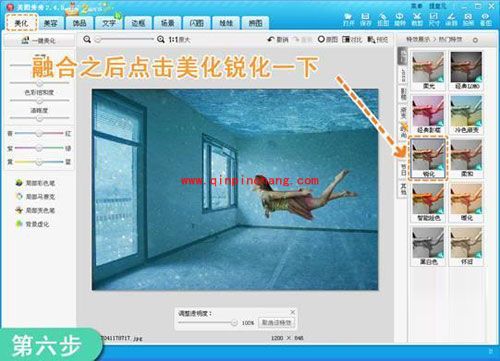
Task: Apply the 暖化 warm effect
Action: [466, 202]
